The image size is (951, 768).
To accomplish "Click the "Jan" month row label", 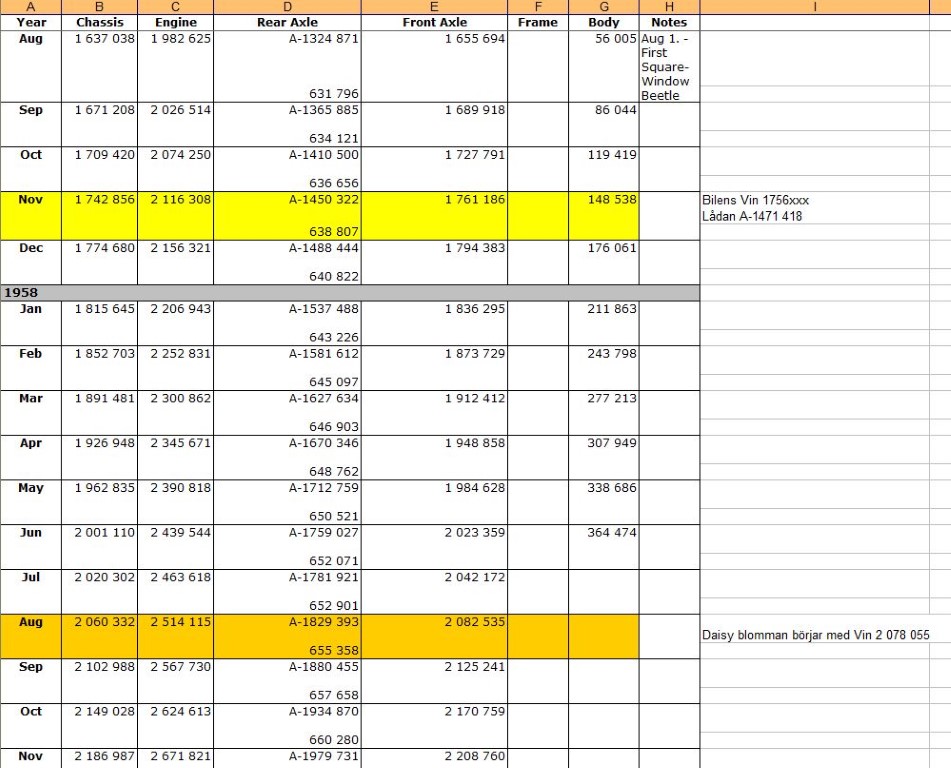I will tap(31, 310).
